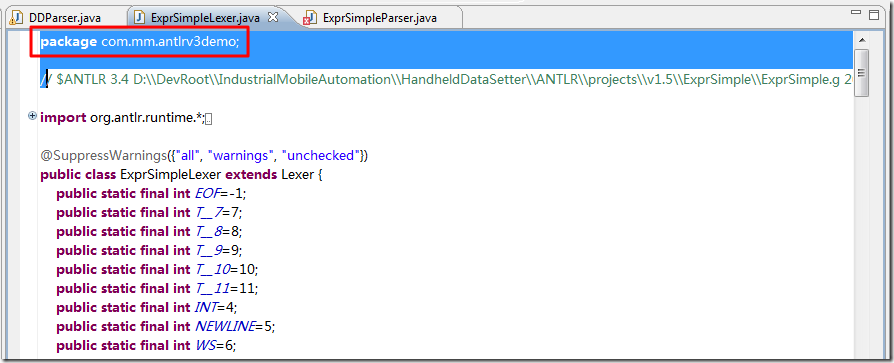Click the ExprSimpleParser.java file icon with error
This screenshot has width=894, height=363.
point(310,18)
